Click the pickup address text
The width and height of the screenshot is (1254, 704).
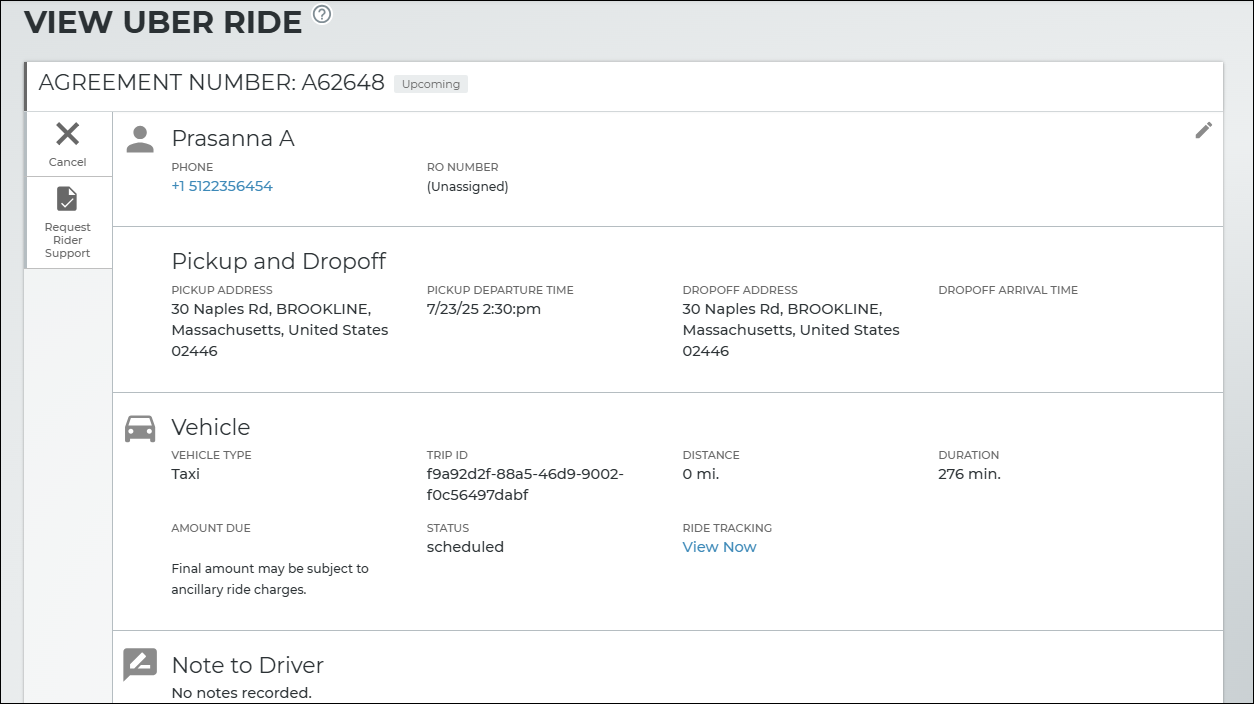tap(279, 330)
